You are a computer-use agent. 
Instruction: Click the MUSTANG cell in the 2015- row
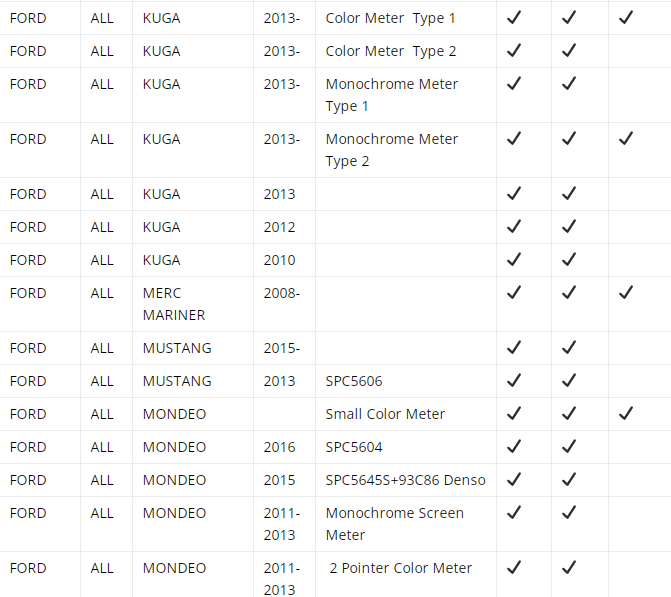[x=177, y=348]
